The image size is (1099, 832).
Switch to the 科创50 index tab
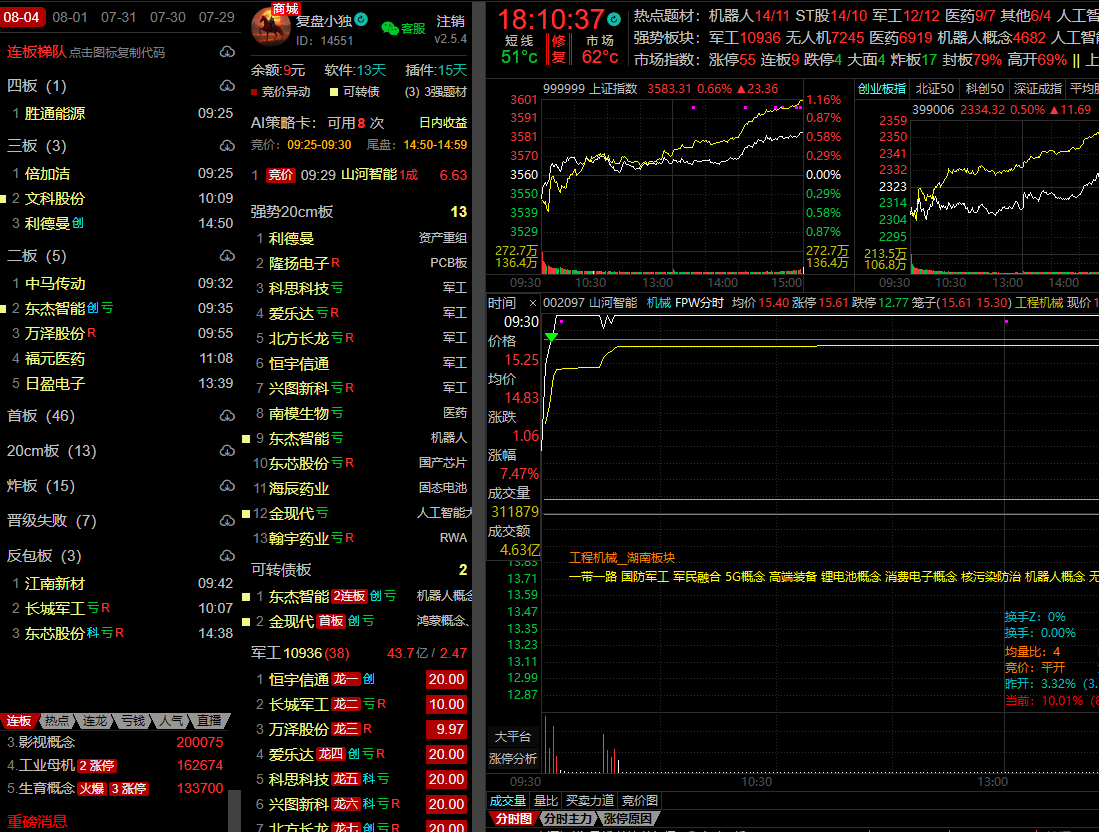tap(984, 89)
